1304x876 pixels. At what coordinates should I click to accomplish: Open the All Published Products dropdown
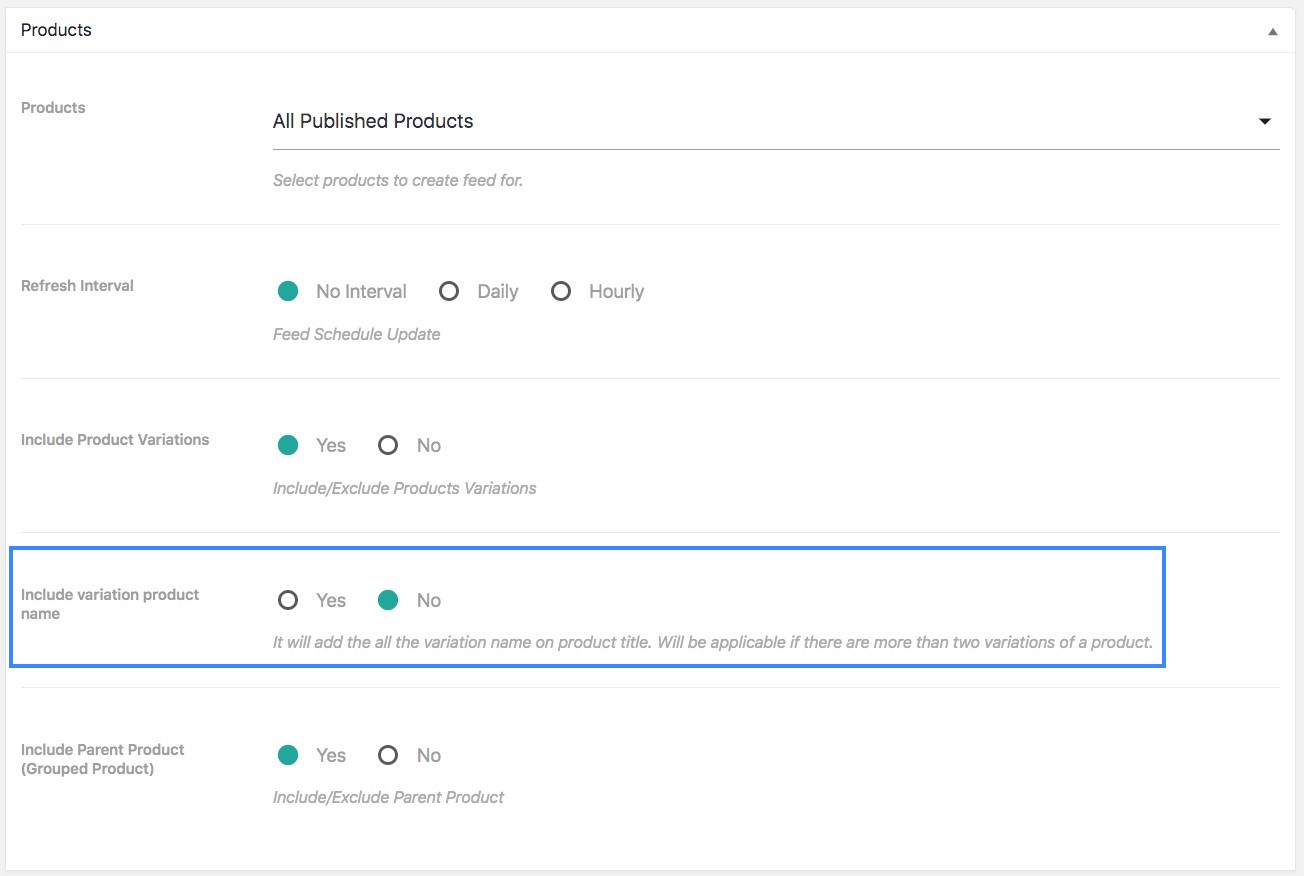(776, 121)
